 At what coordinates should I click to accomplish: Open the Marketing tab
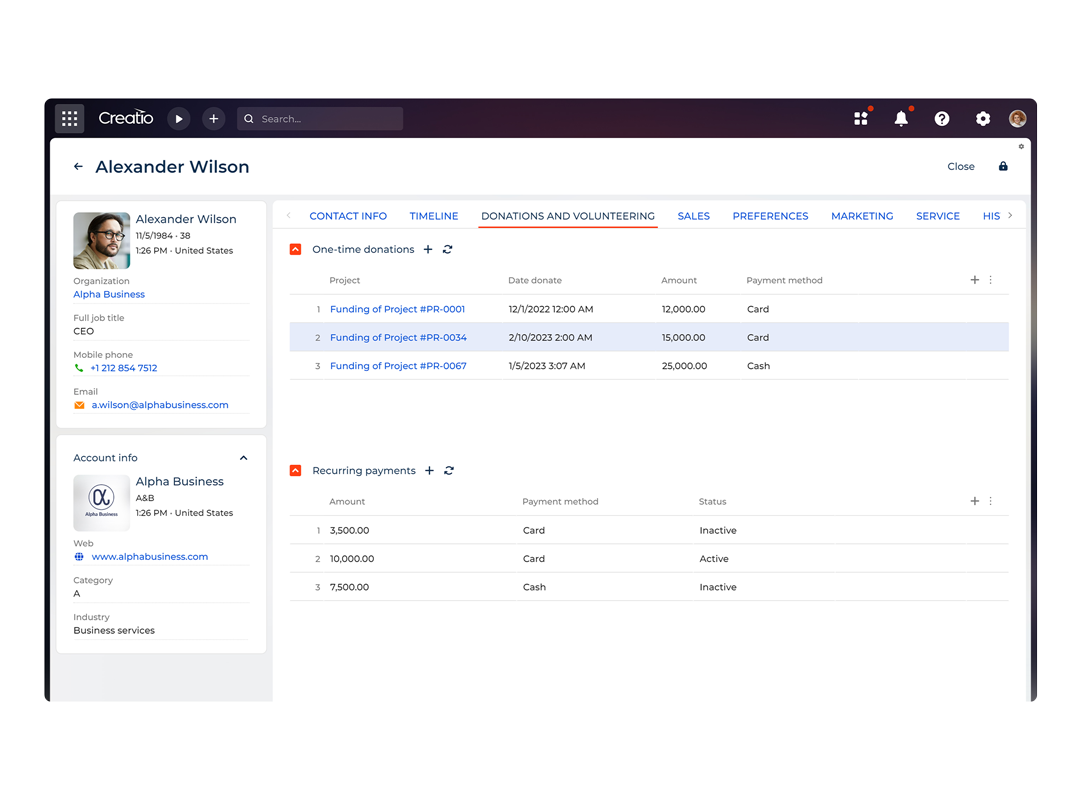click(861, 215)
